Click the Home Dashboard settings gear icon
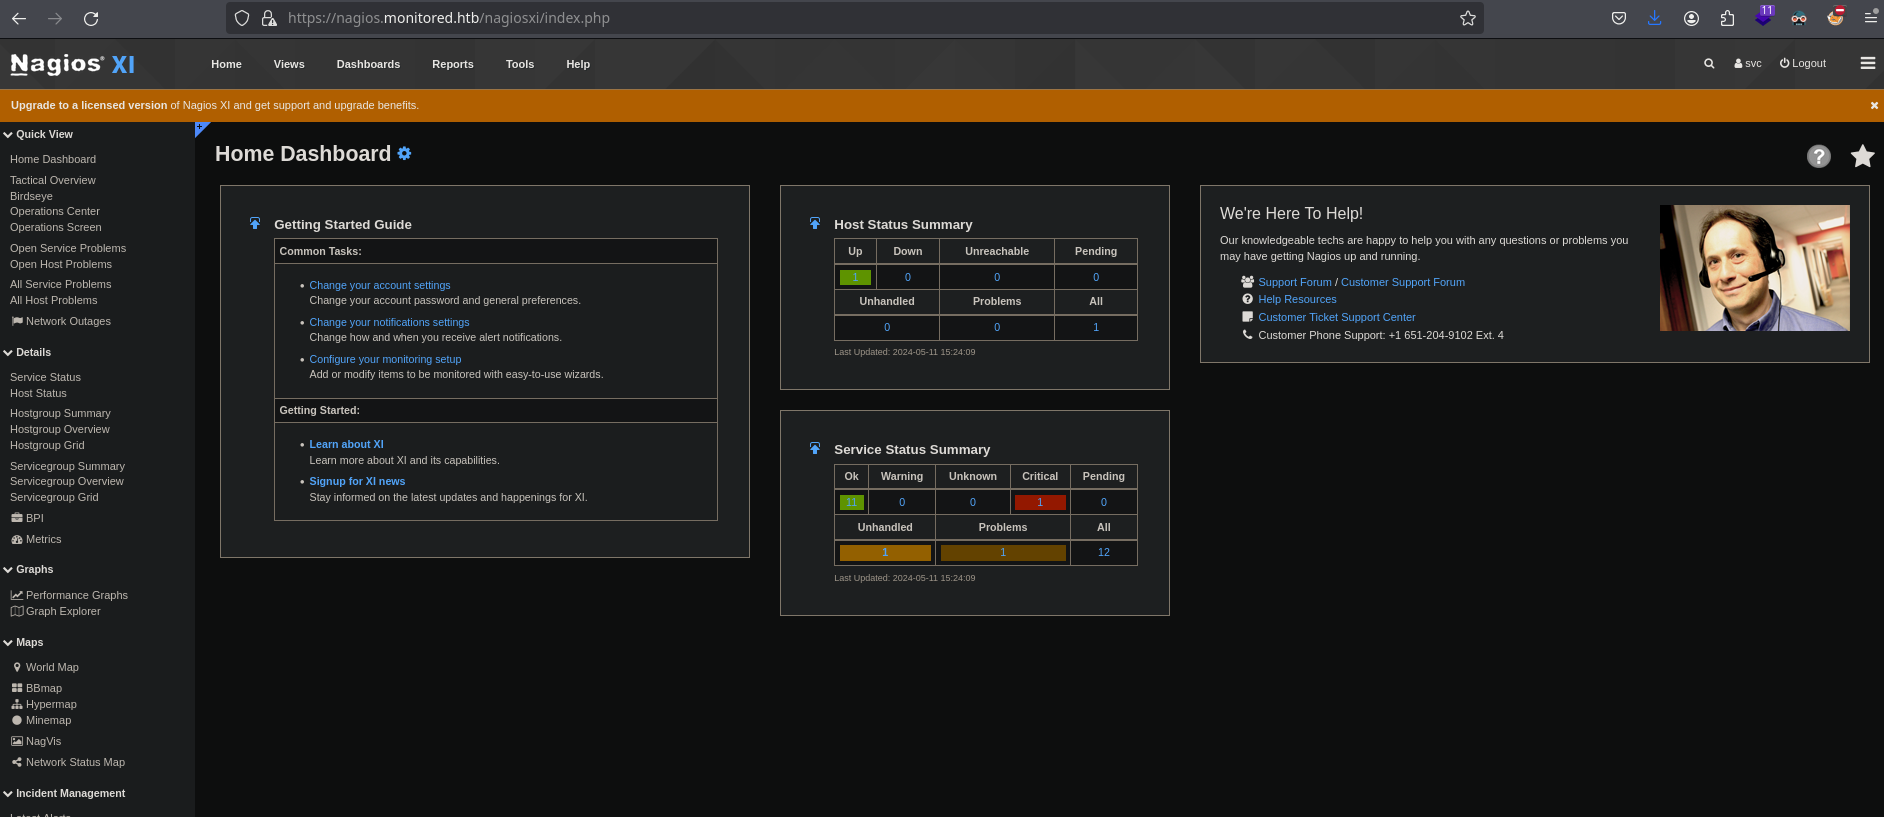1884x817 pixels. tap(404, 153)
